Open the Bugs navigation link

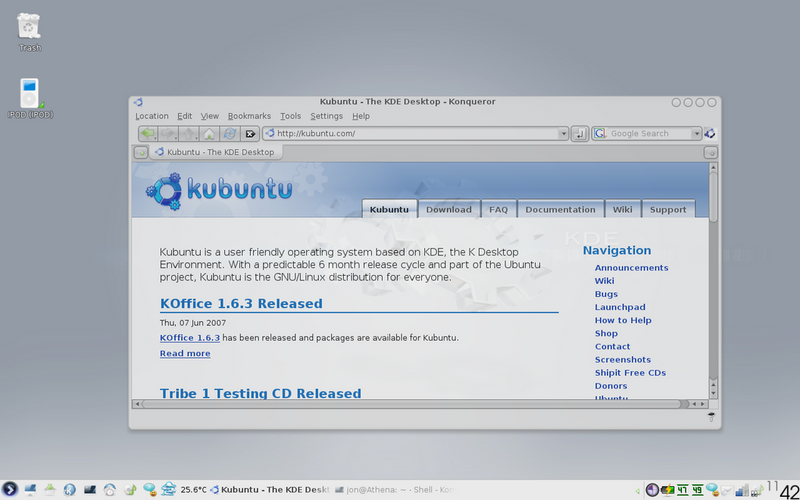(x=606, y=294)
